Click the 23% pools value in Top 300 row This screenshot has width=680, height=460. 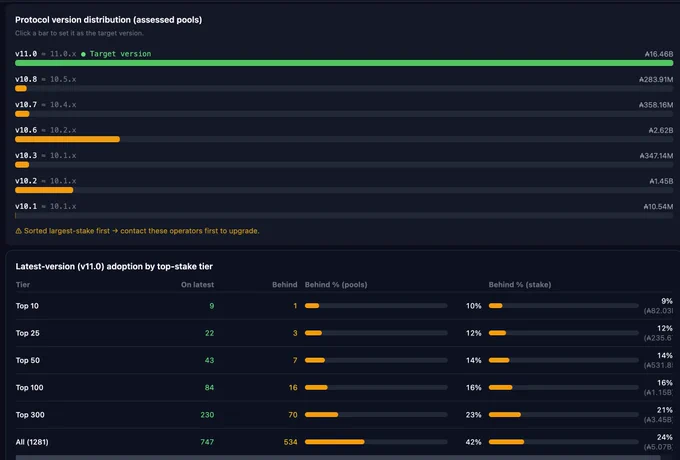tap(474, 415)
